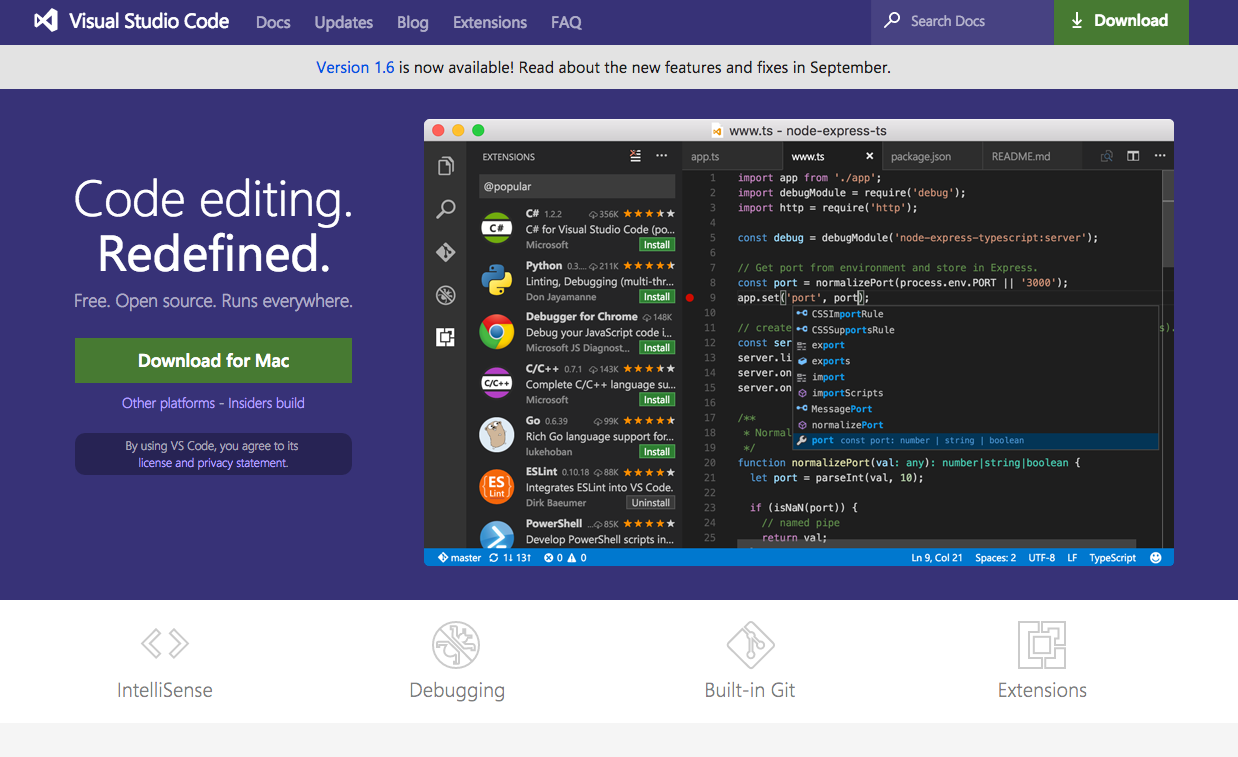1238x757 pixels.
Task: Install the C/C++ extension
Action: (657, 400)
